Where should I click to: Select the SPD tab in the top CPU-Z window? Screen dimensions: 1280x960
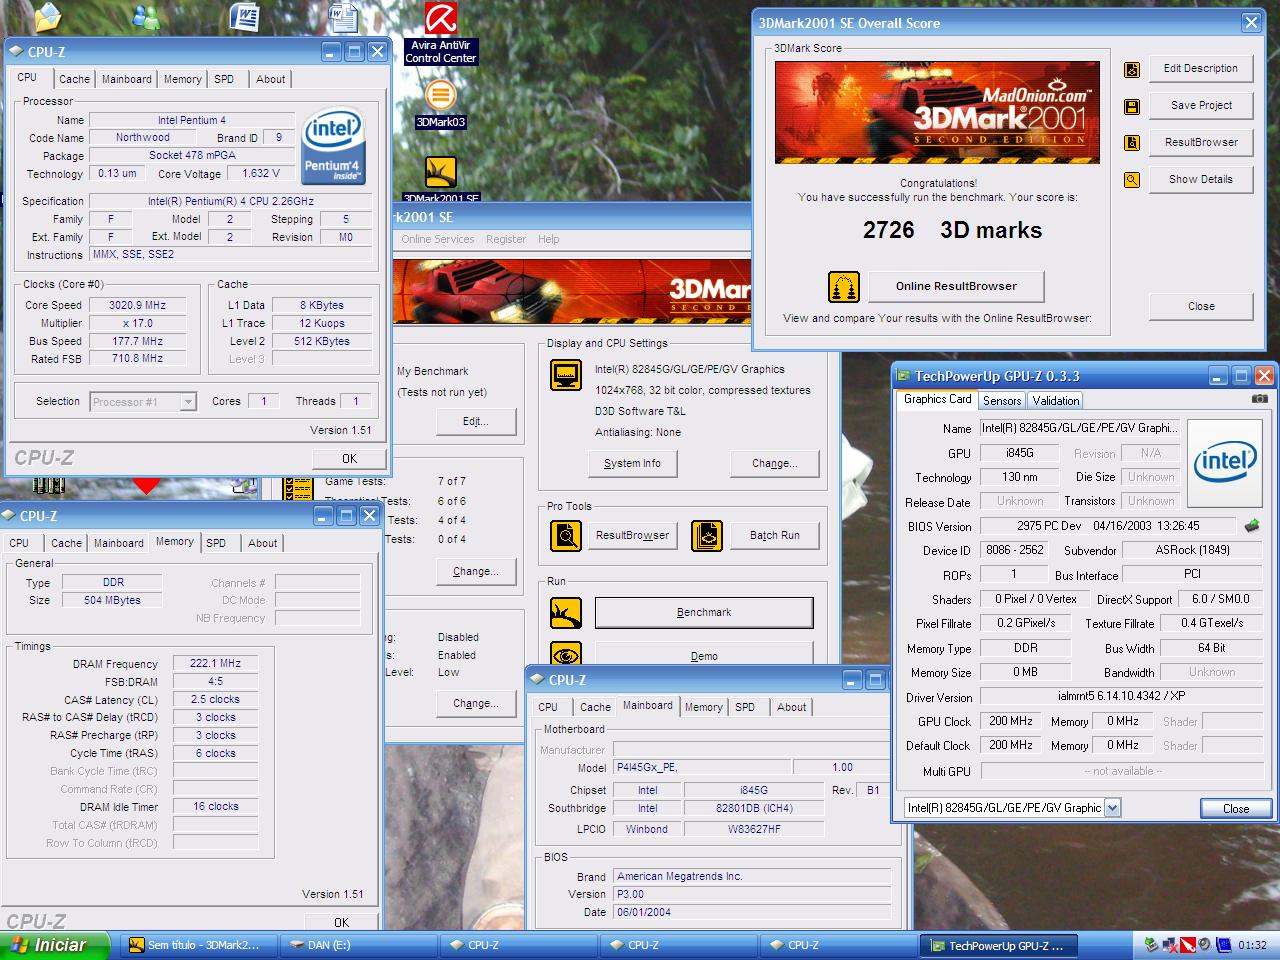pyautogui.click(x=224, y=79)
